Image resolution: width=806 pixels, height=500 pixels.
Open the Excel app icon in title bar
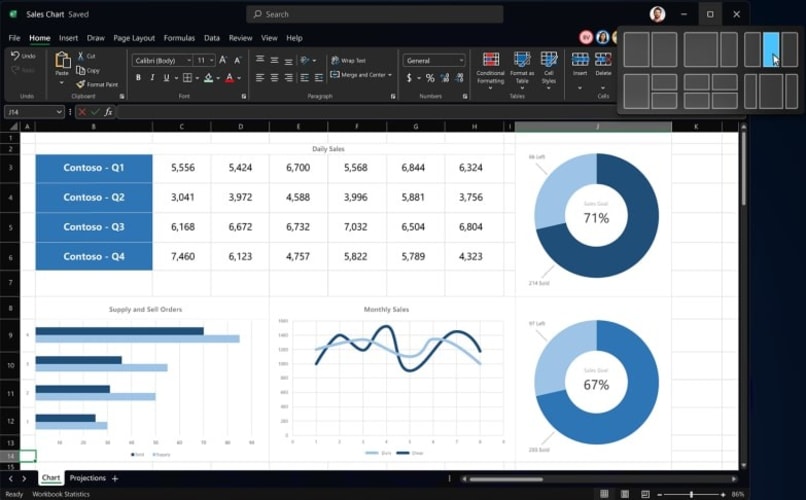(13, 14)
